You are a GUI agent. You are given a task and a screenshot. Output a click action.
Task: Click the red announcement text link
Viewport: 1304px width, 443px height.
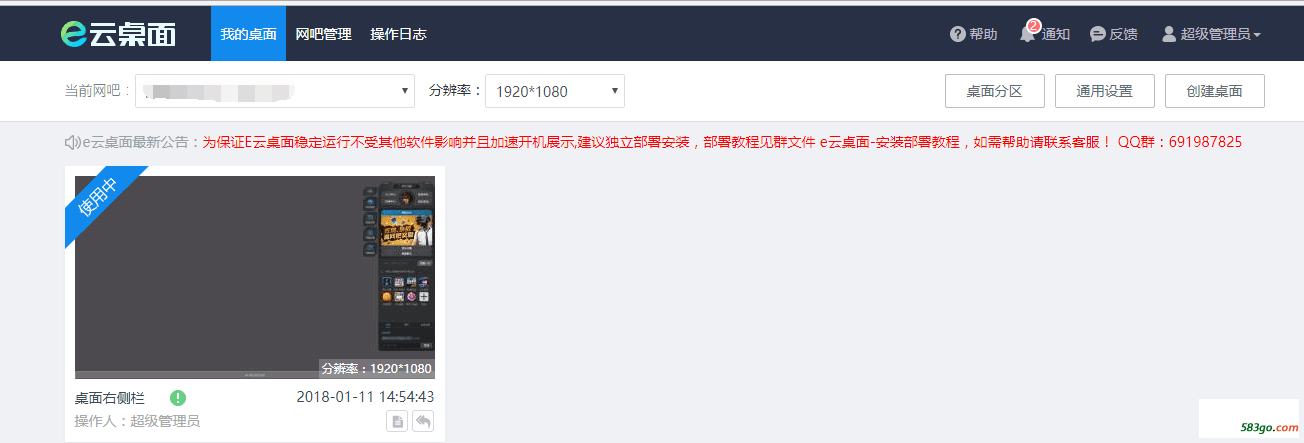tap(722, 142)
